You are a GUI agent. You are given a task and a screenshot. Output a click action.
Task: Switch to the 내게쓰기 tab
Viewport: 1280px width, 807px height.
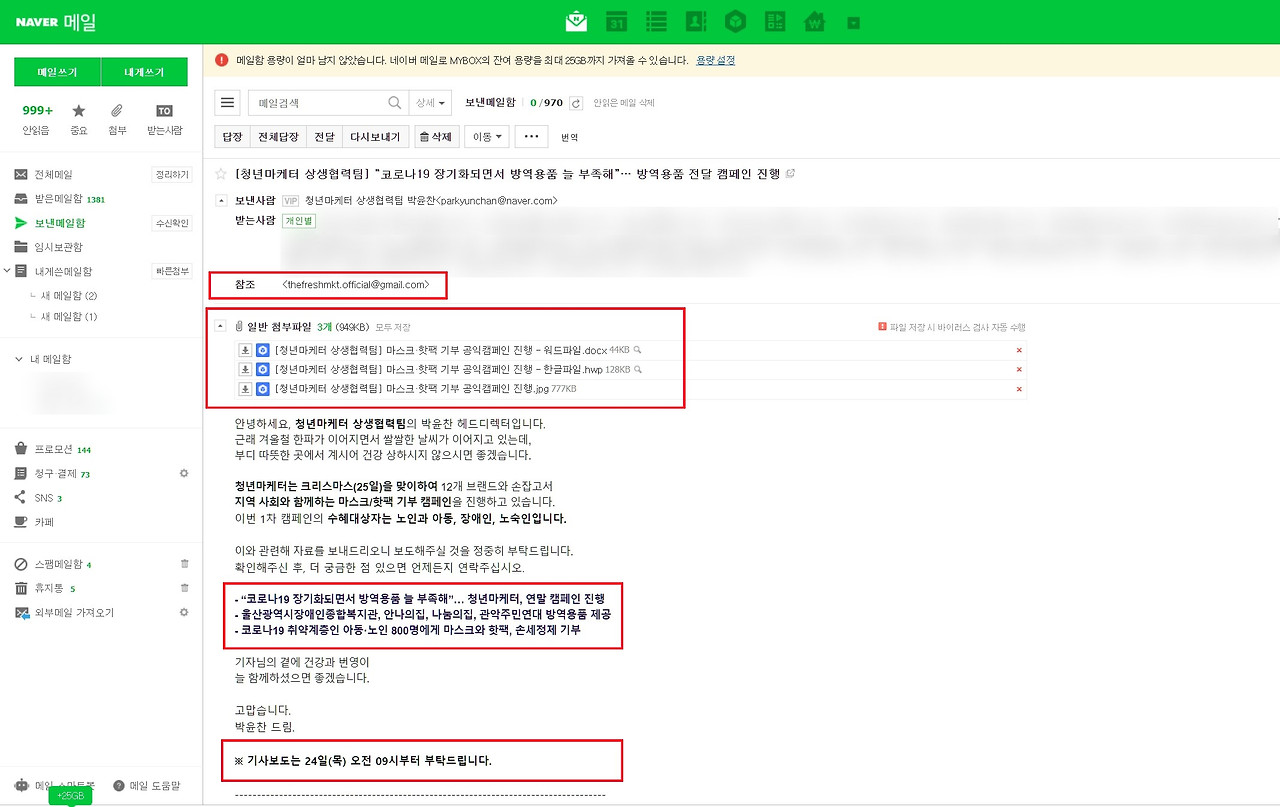pos(144,72)
